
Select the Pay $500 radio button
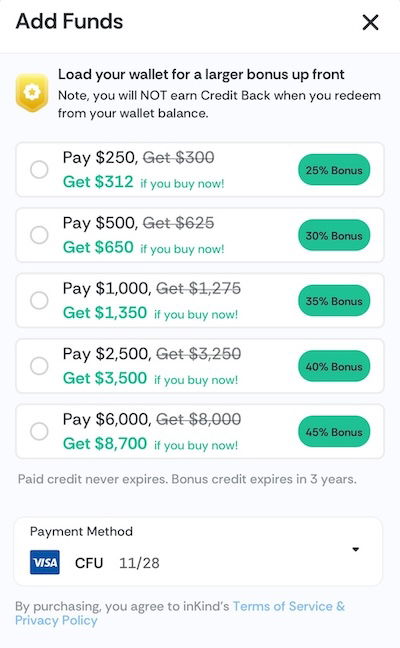[39, 235]
